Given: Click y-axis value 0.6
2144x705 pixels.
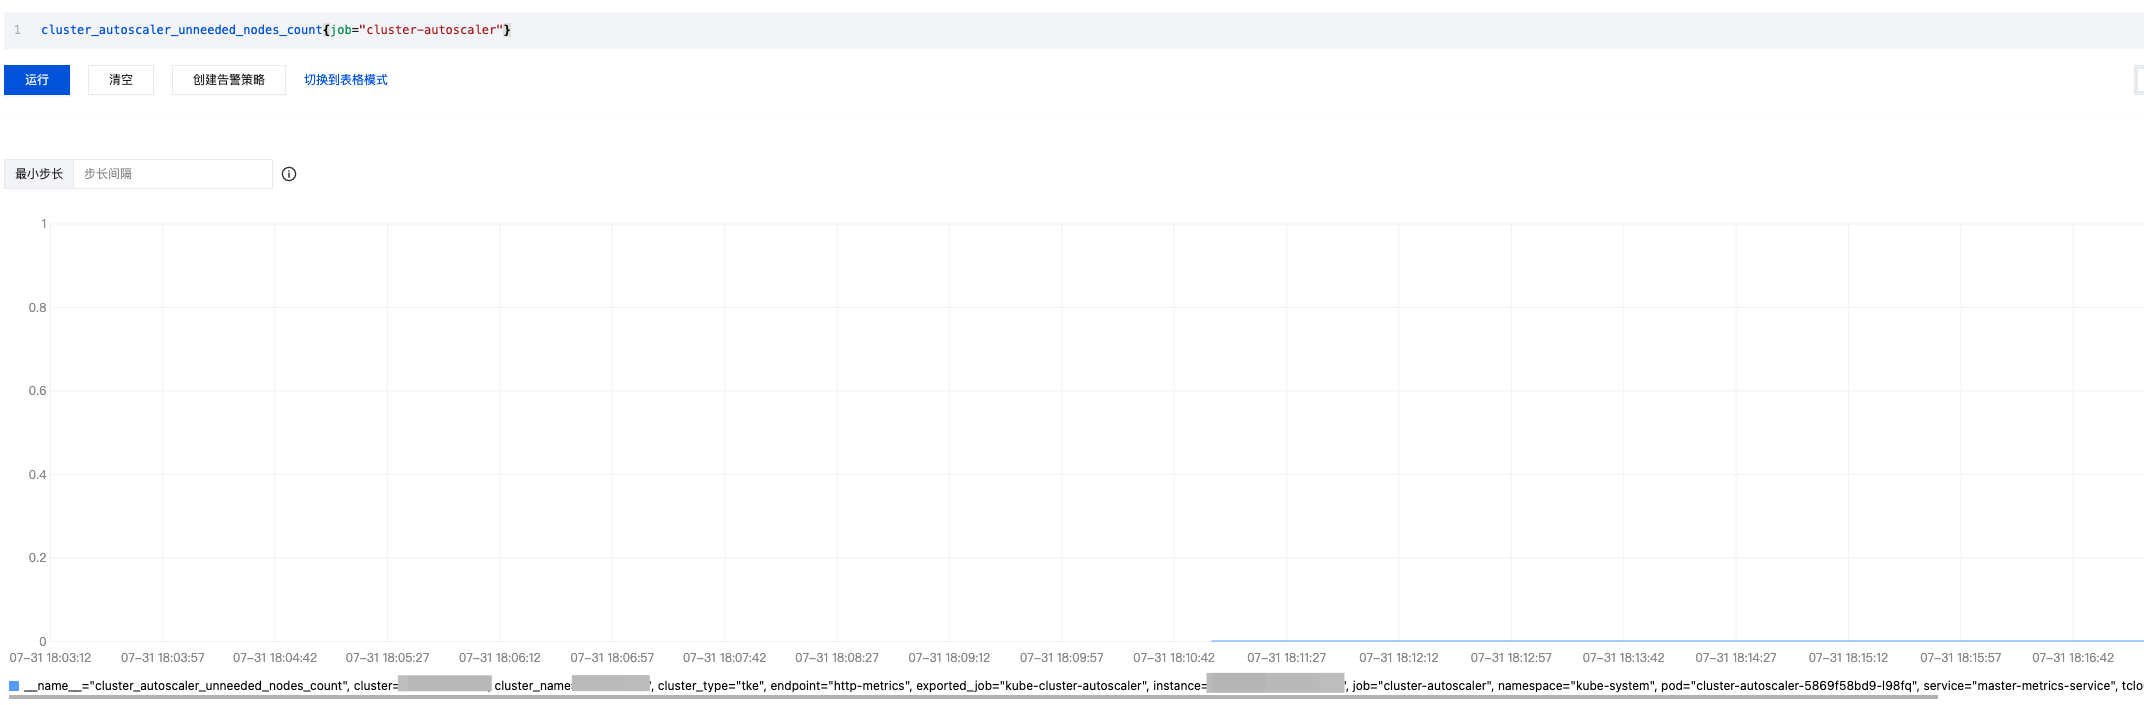Looking at the screenshot, I should tap(38, 391).
